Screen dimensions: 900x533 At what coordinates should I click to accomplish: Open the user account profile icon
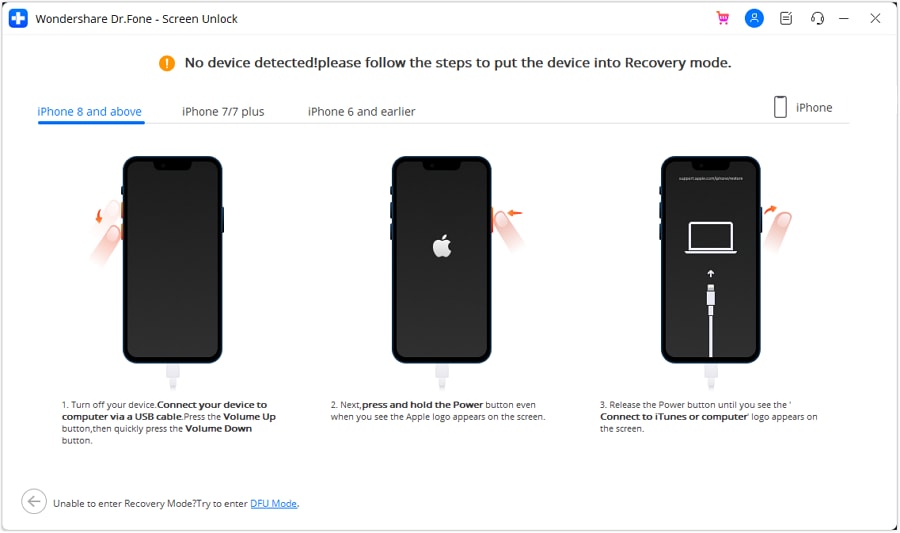754,18
